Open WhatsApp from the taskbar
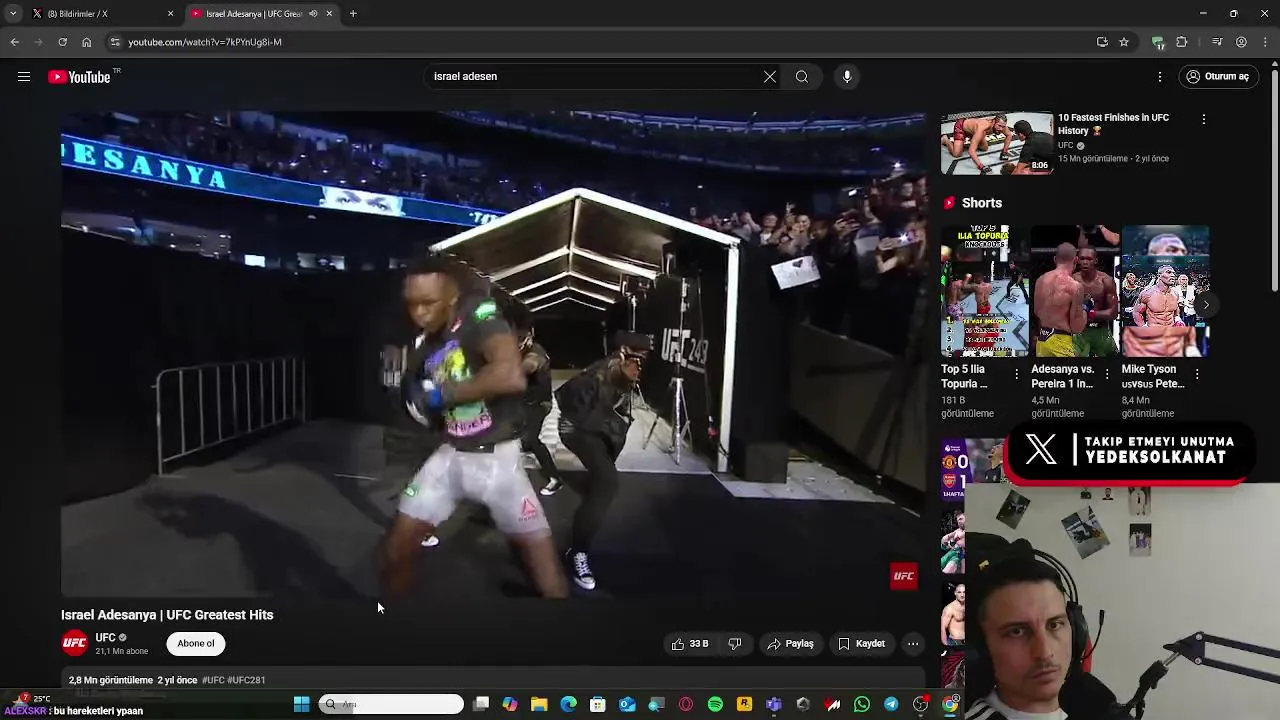 (x=862, y=704)
